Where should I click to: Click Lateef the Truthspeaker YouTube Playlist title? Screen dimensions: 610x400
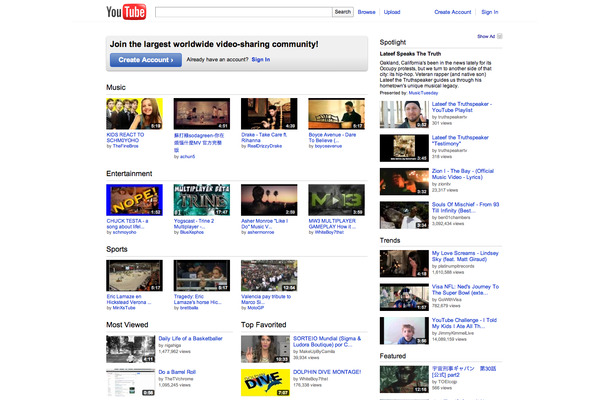tap(462, 107)
